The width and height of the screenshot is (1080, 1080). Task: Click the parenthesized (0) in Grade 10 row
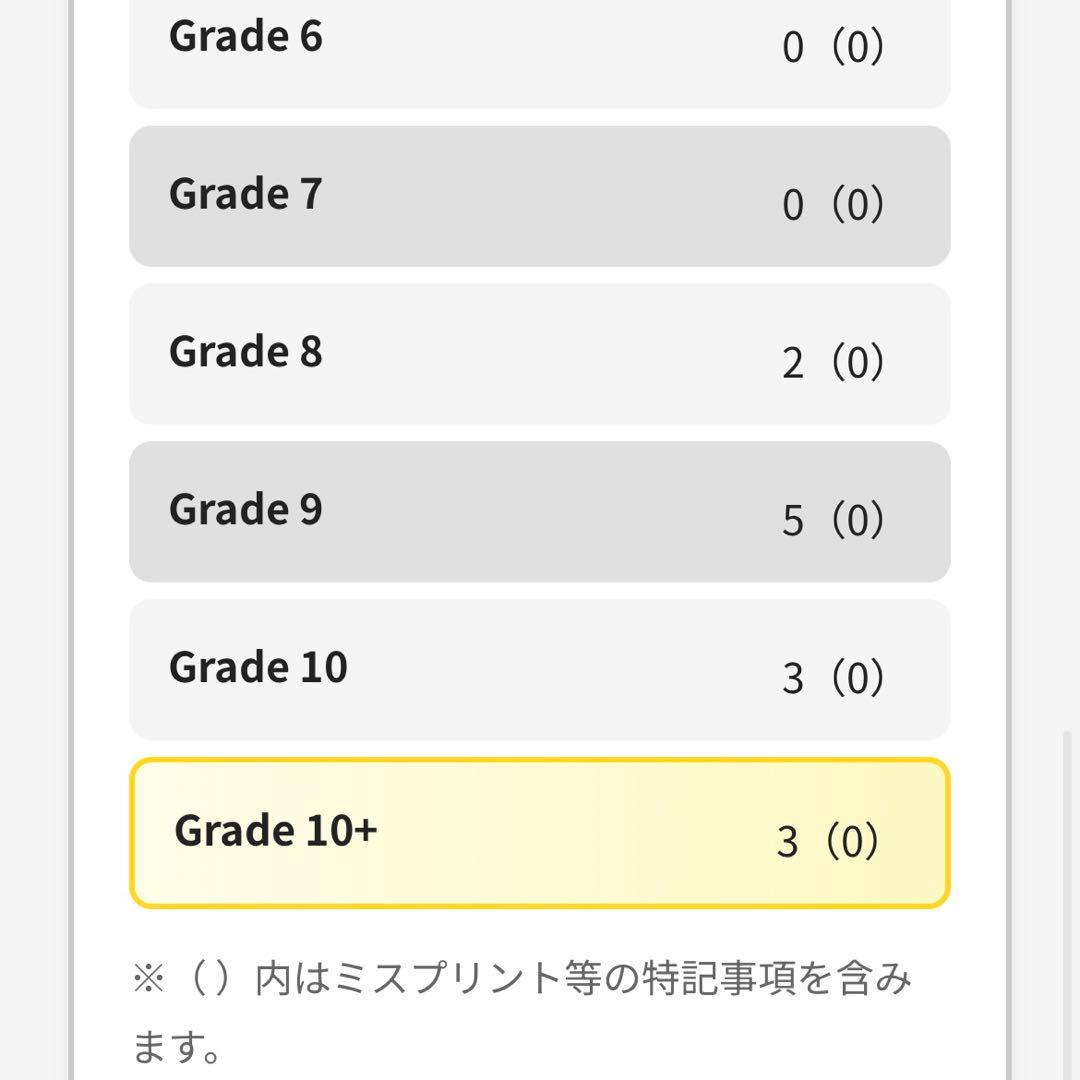click(x=857, y=679)
